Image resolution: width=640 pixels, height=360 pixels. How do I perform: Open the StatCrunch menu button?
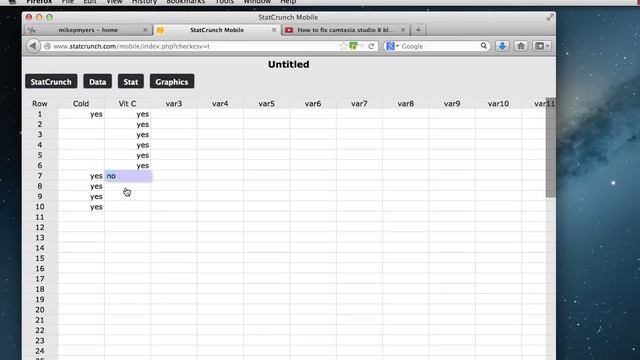(x=51, y=82)
